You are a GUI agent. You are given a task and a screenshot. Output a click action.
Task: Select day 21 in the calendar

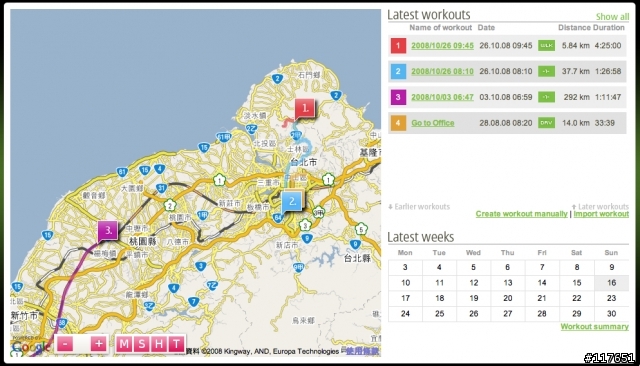(542, 298)
